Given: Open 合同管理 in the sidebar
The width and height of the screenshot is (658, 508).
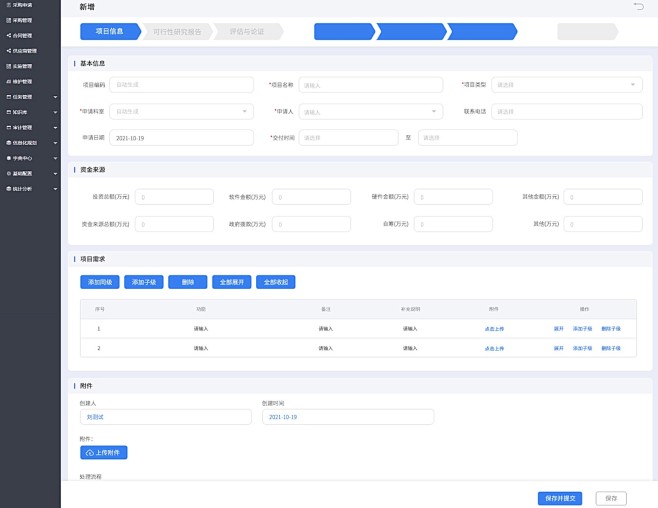Looking at the screenshot, I should [x=22, y=34].
